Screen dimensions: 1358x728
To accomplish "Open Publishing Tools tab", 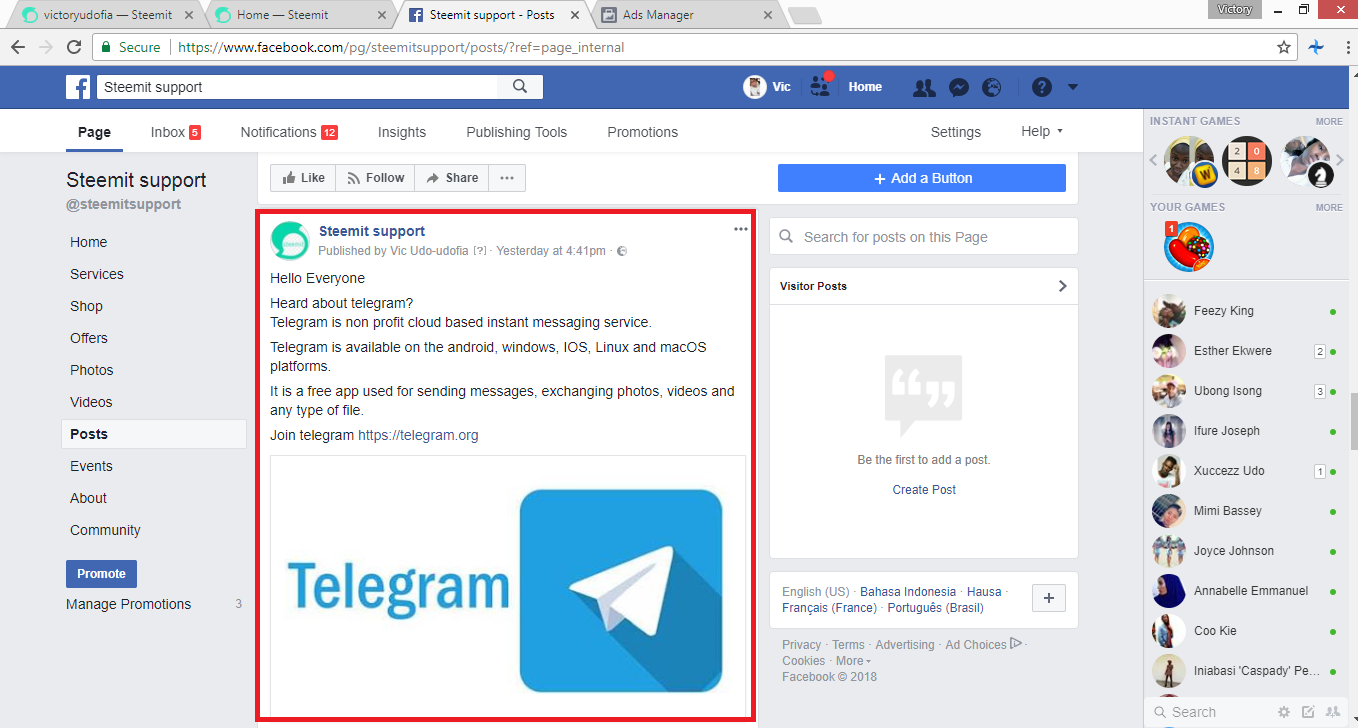I will click(516, 132).
